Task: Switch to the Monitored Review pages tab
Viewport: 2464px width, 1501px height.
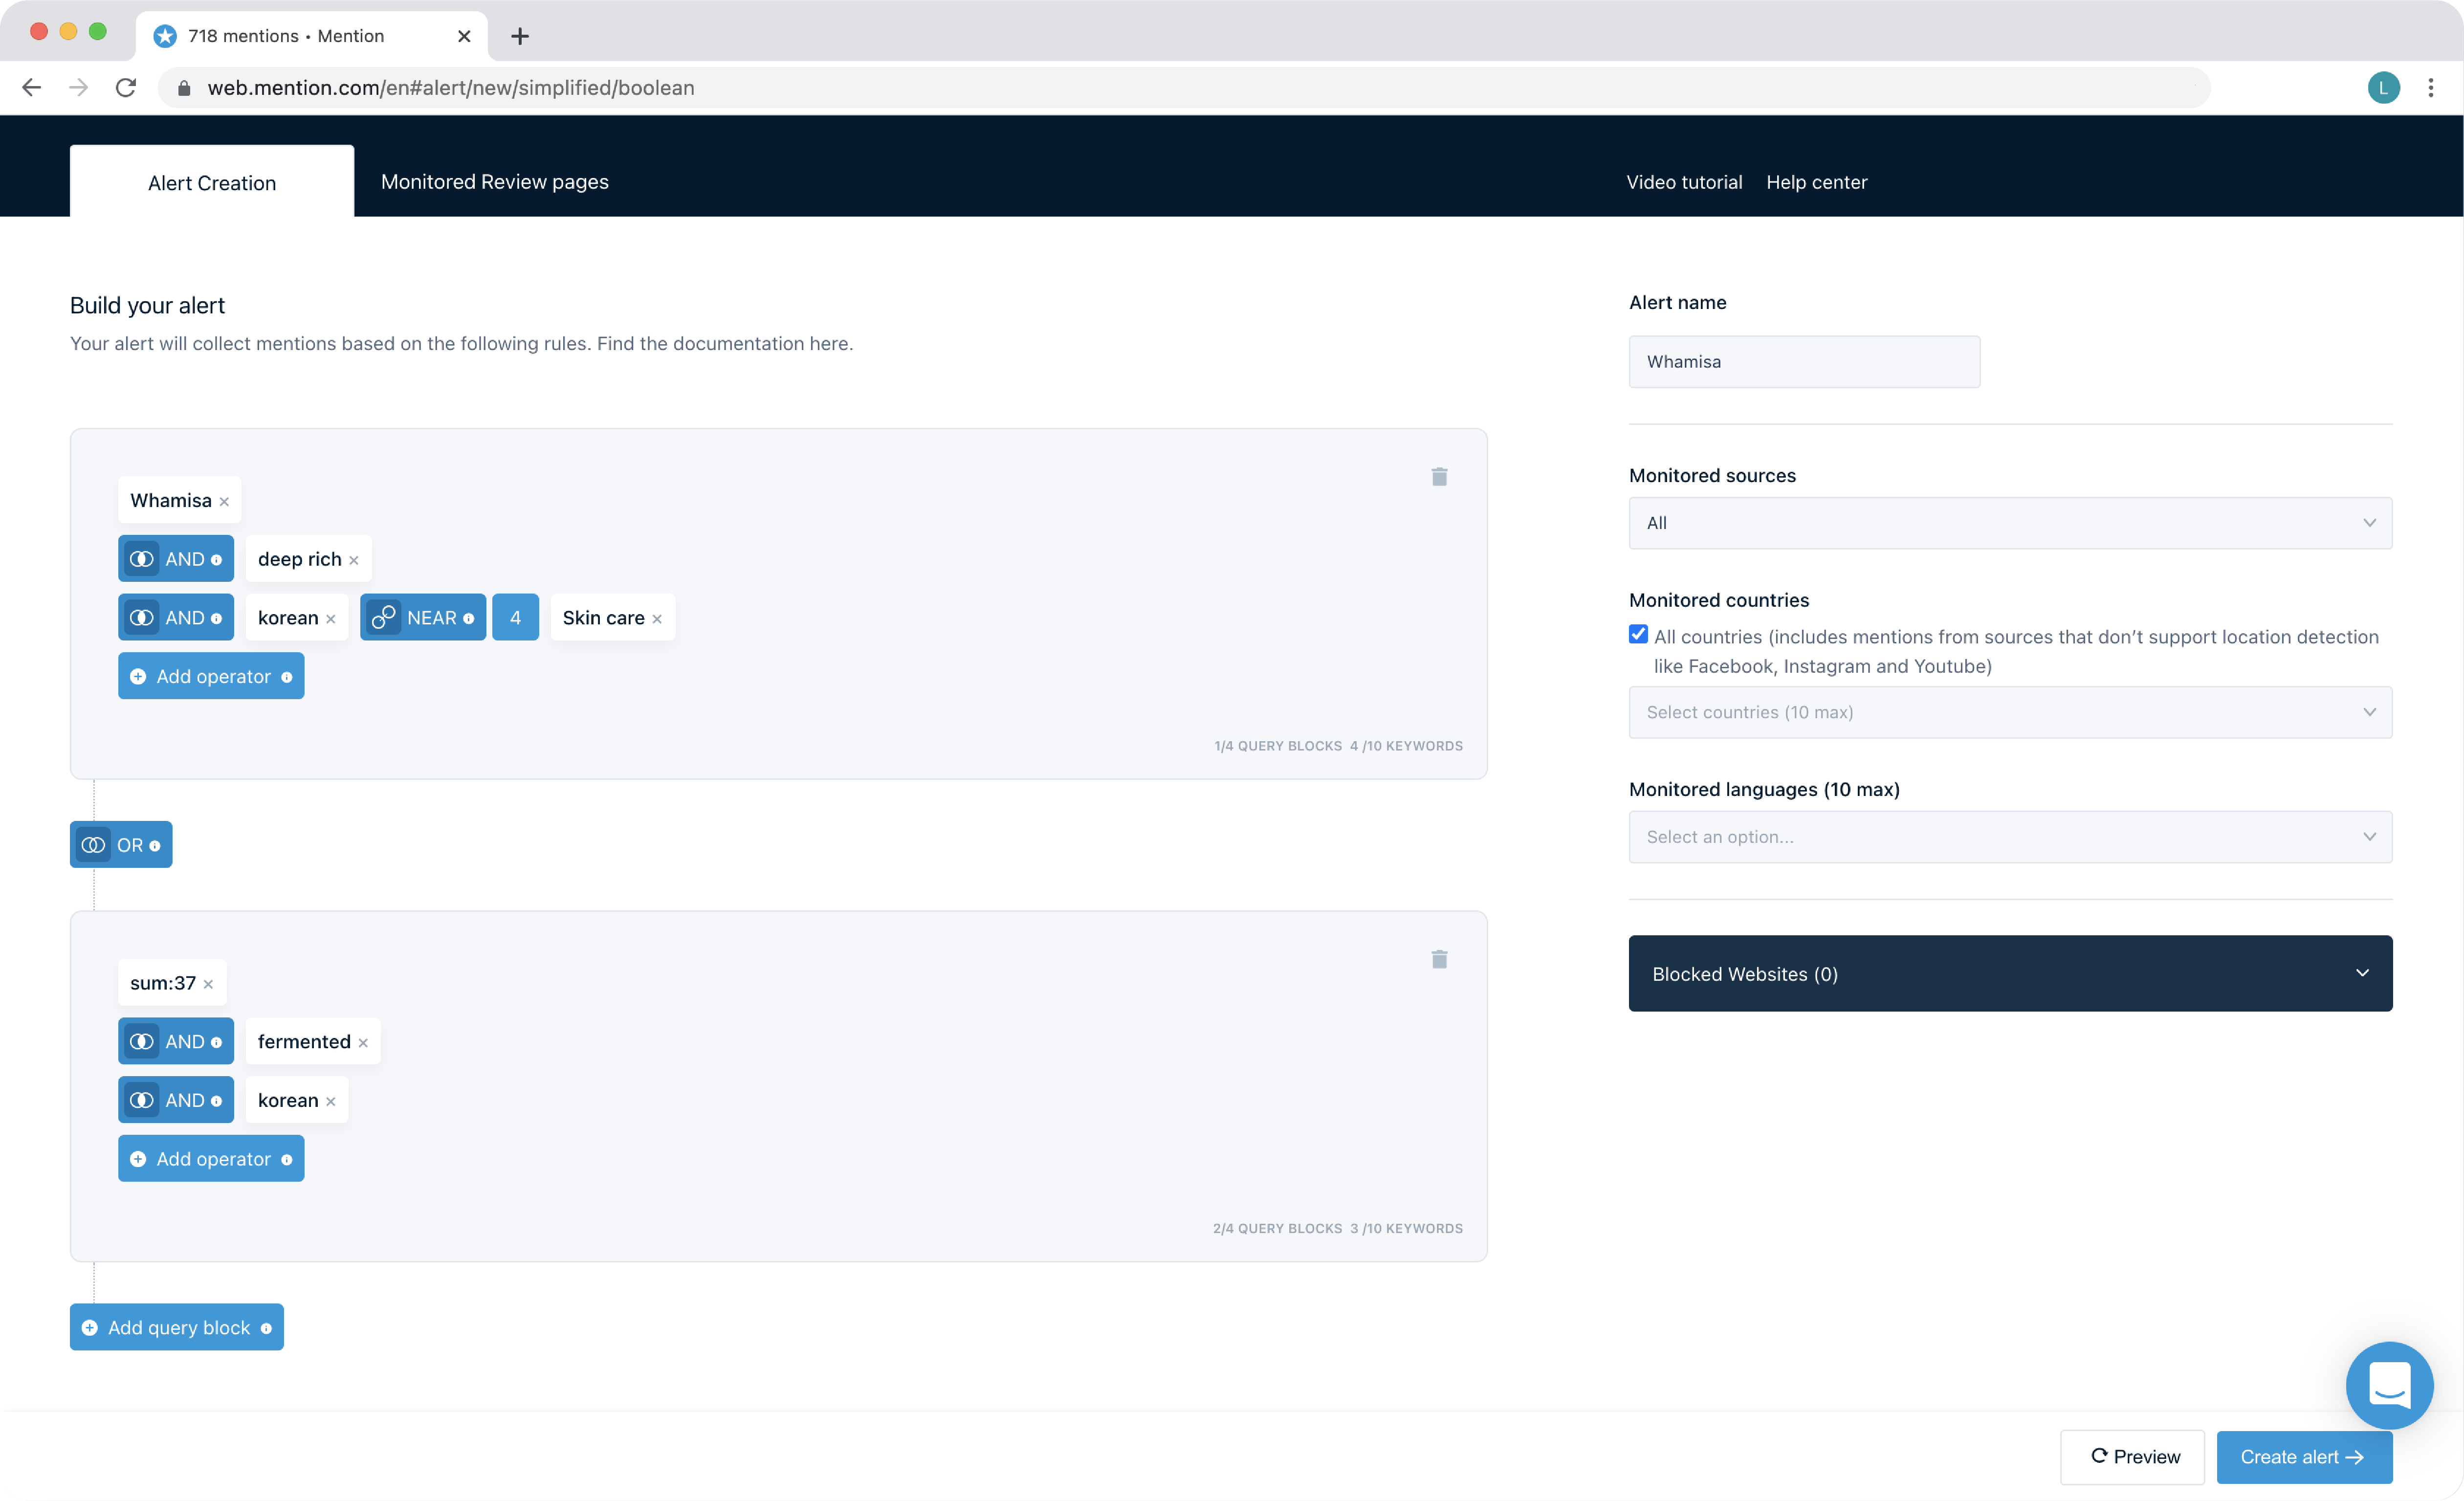Action: coord(494,182)
